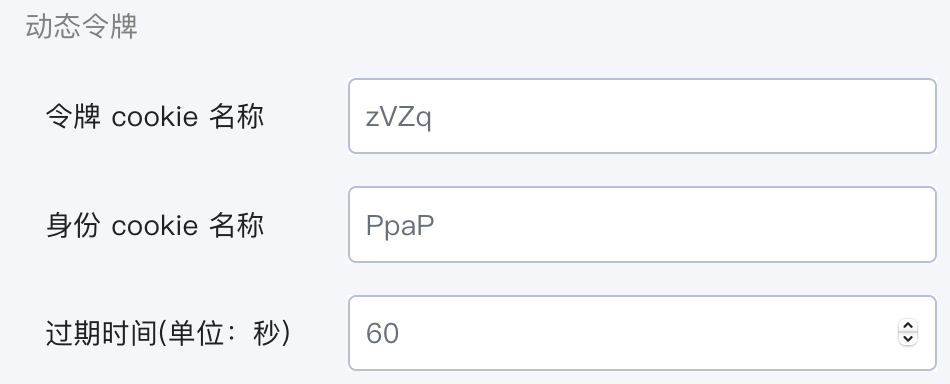Click the word cookie in the 身份 label

point(154,226)
